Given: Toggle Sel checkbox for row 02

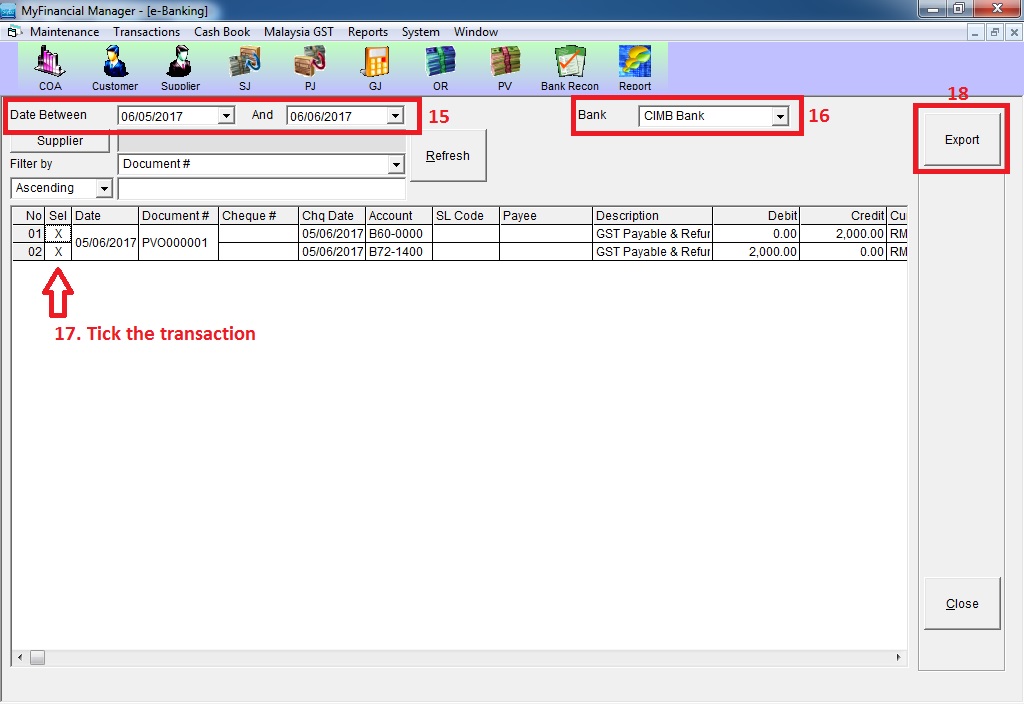Looking at the screenshot, I should (58, 252).
